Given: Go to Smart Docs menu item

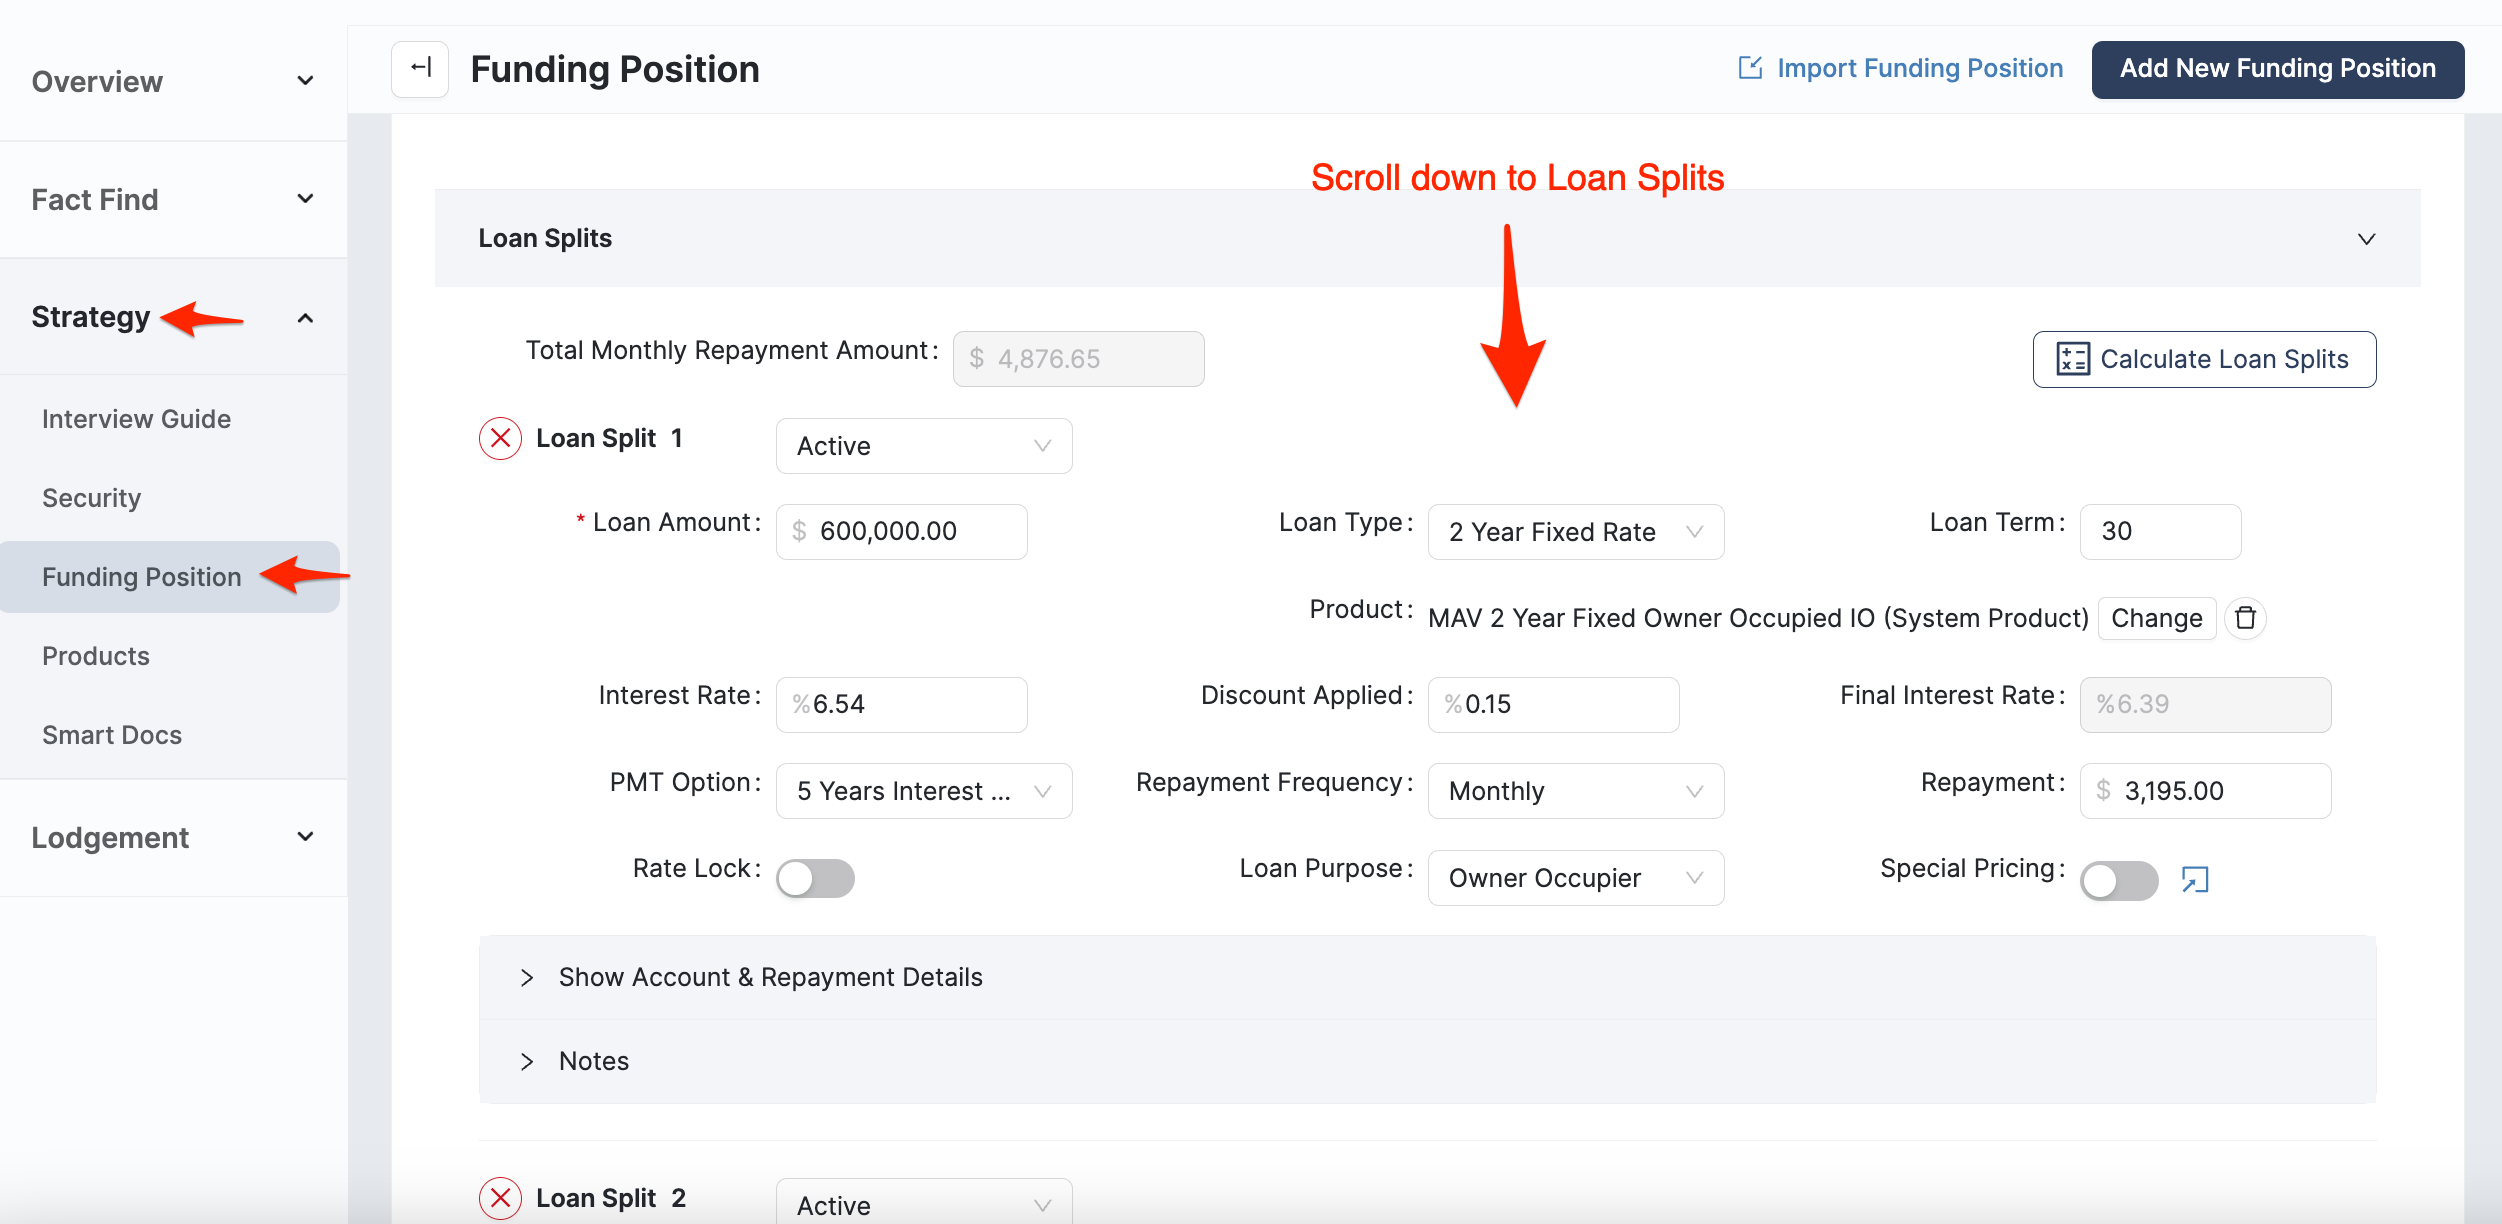Looking at the screenshot, I should point(112,735).
